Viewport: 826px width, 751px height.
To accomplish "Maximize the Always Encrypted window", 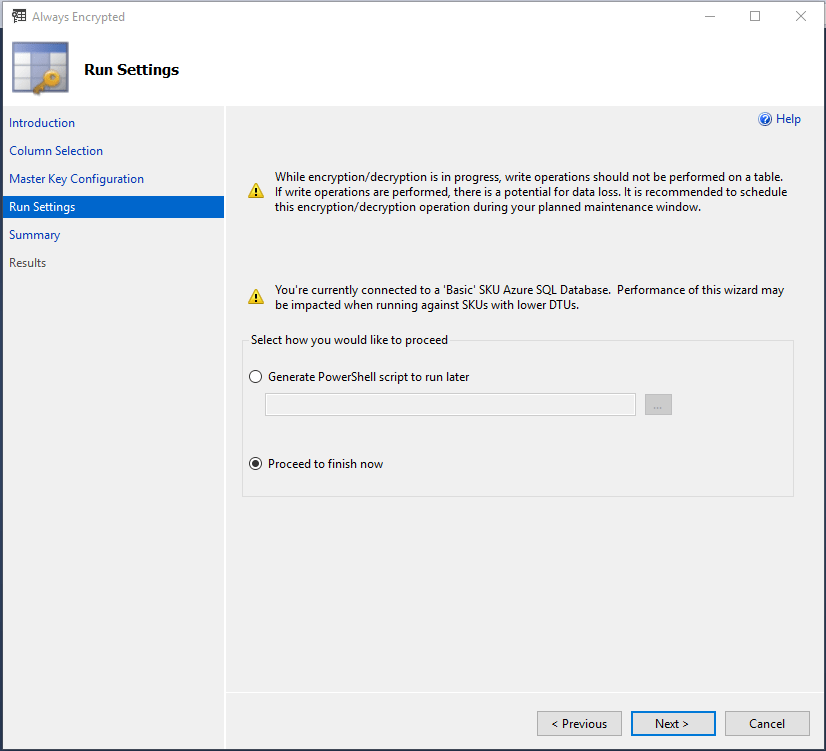I will pos(755,16).
